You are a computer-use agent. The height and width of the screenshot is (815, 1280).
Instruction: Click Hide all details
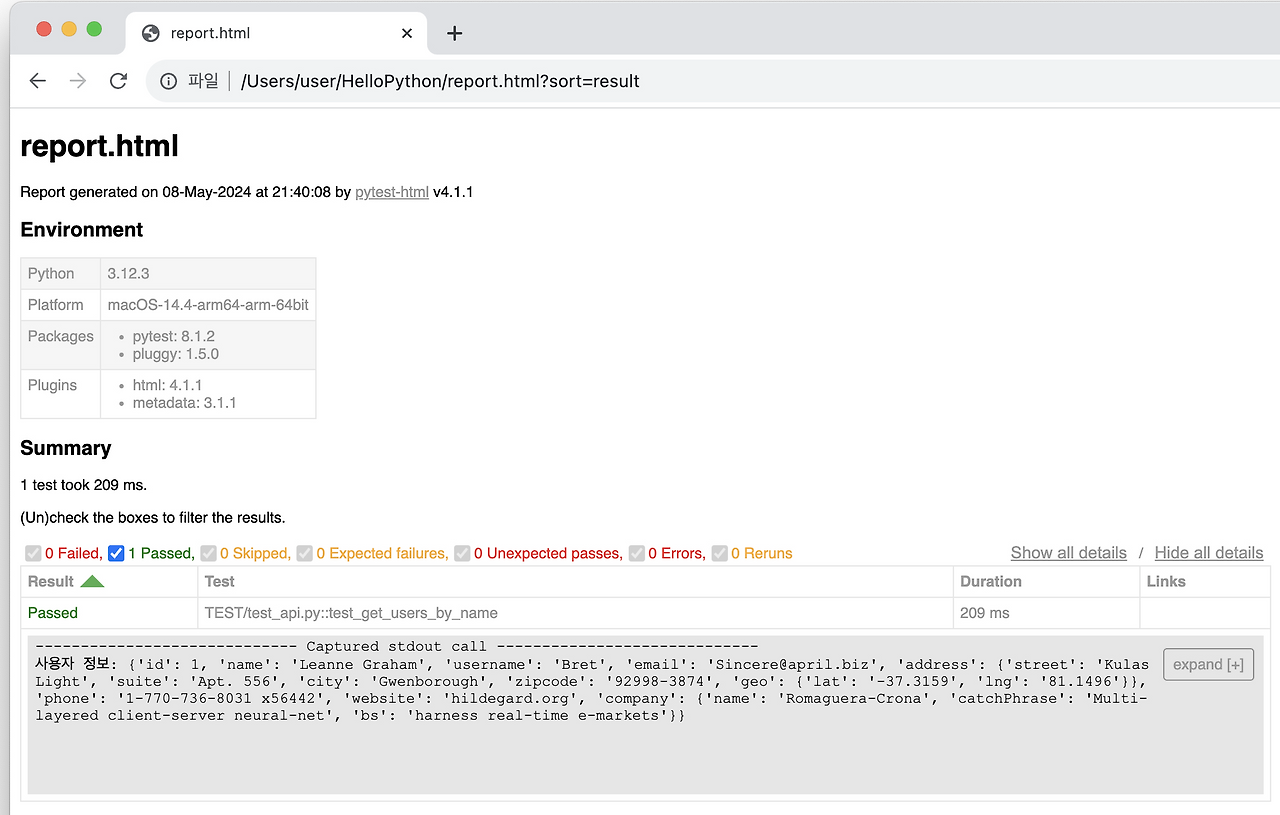1208,553
